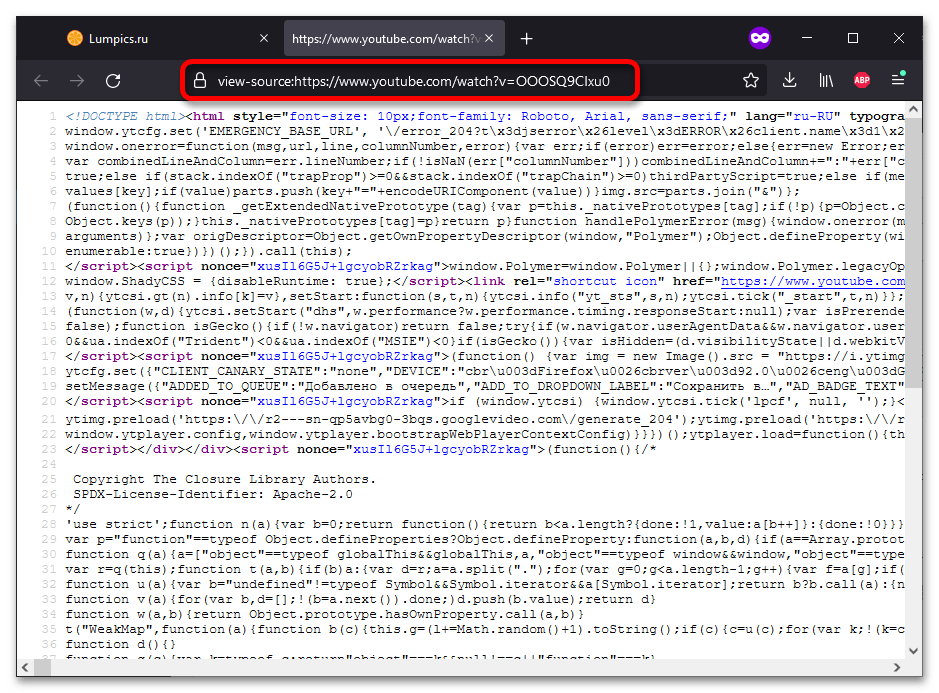This screenshot has height=693, width=939.
Task: Click 'ytcsi.setStart' text on line 14
Action: point(241,311)
